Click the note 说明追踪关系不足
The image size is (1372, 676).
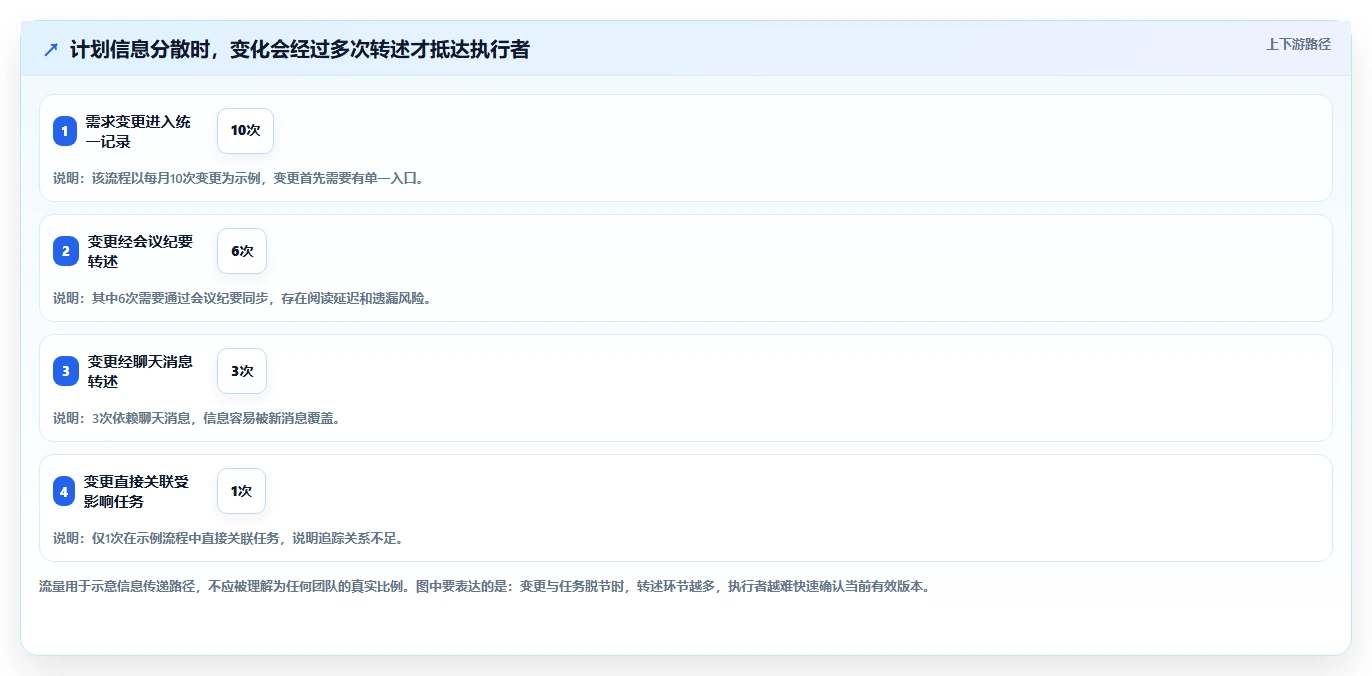[x=228, y=538]
